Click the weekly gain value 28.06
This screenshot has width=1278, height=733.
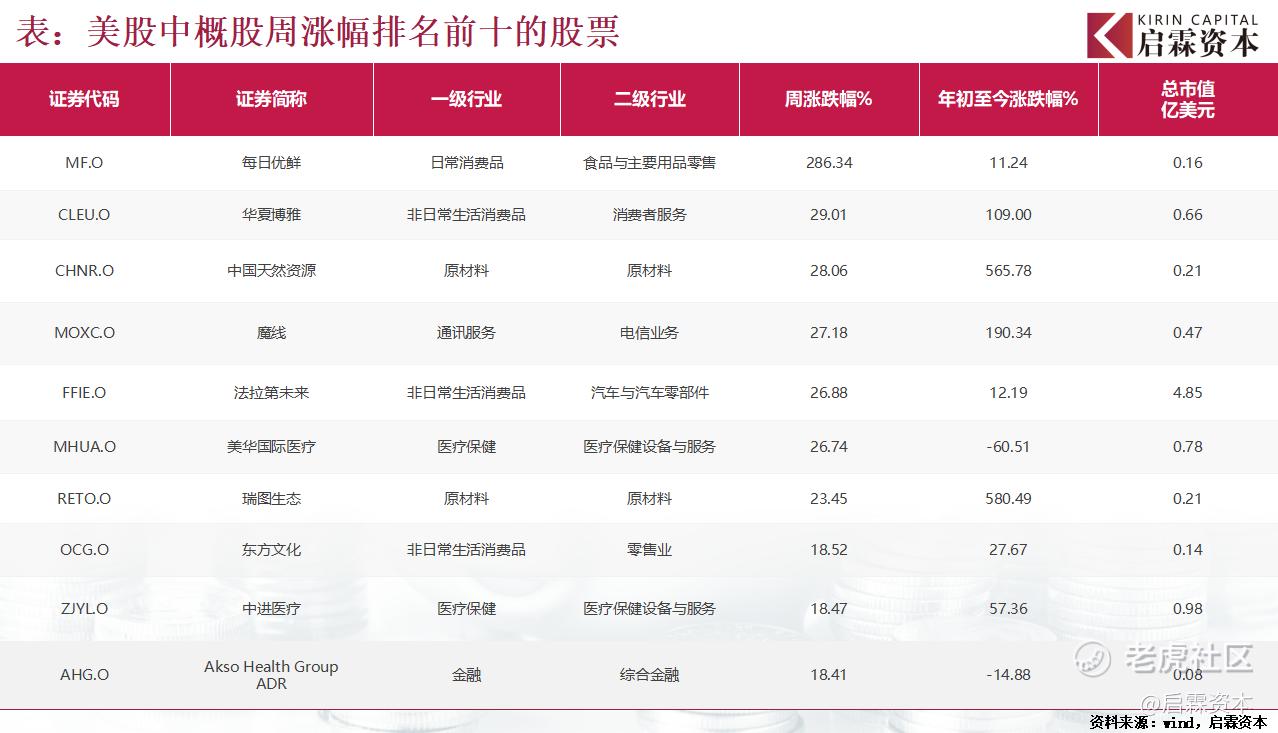pos(829,270)
